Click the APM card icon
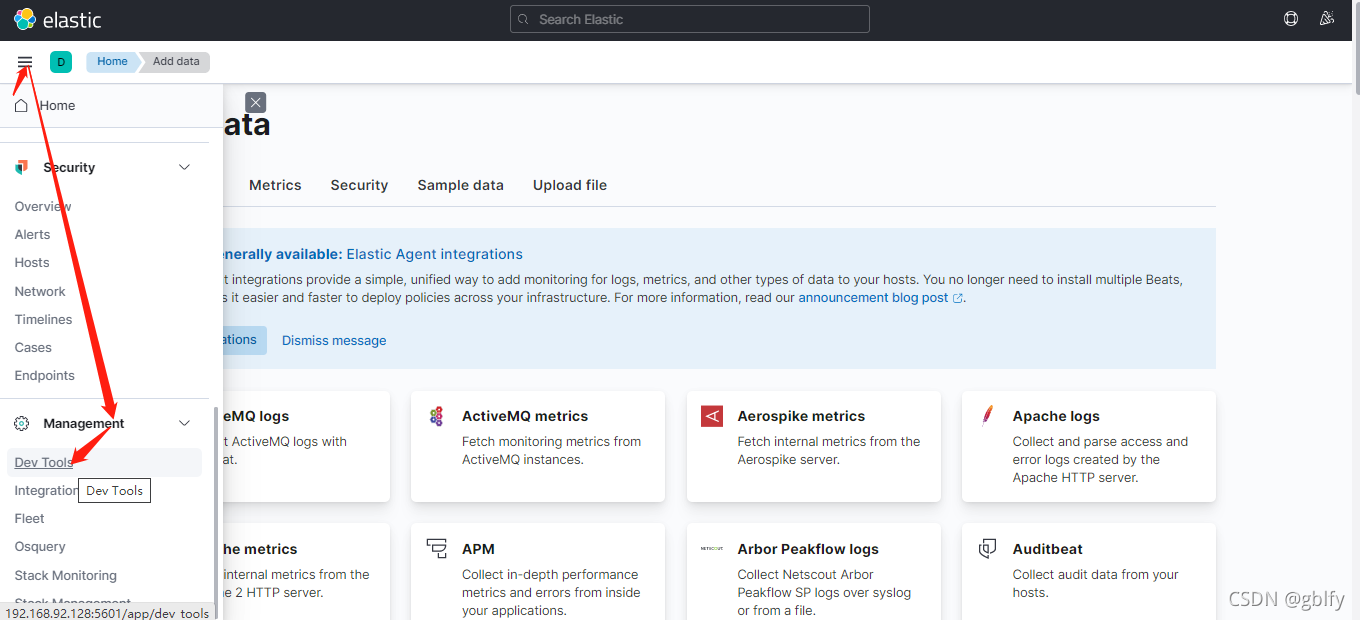The width and height of the screenshot is (1360, 620). point(436,548)
